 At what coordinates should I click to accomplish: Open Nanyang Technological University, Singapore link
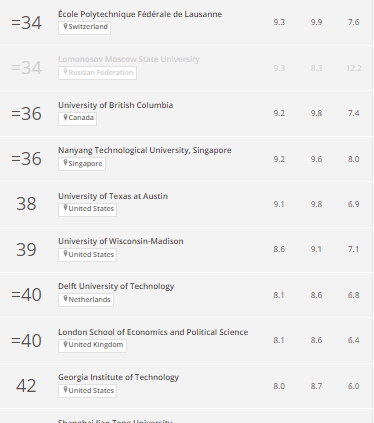145,150
